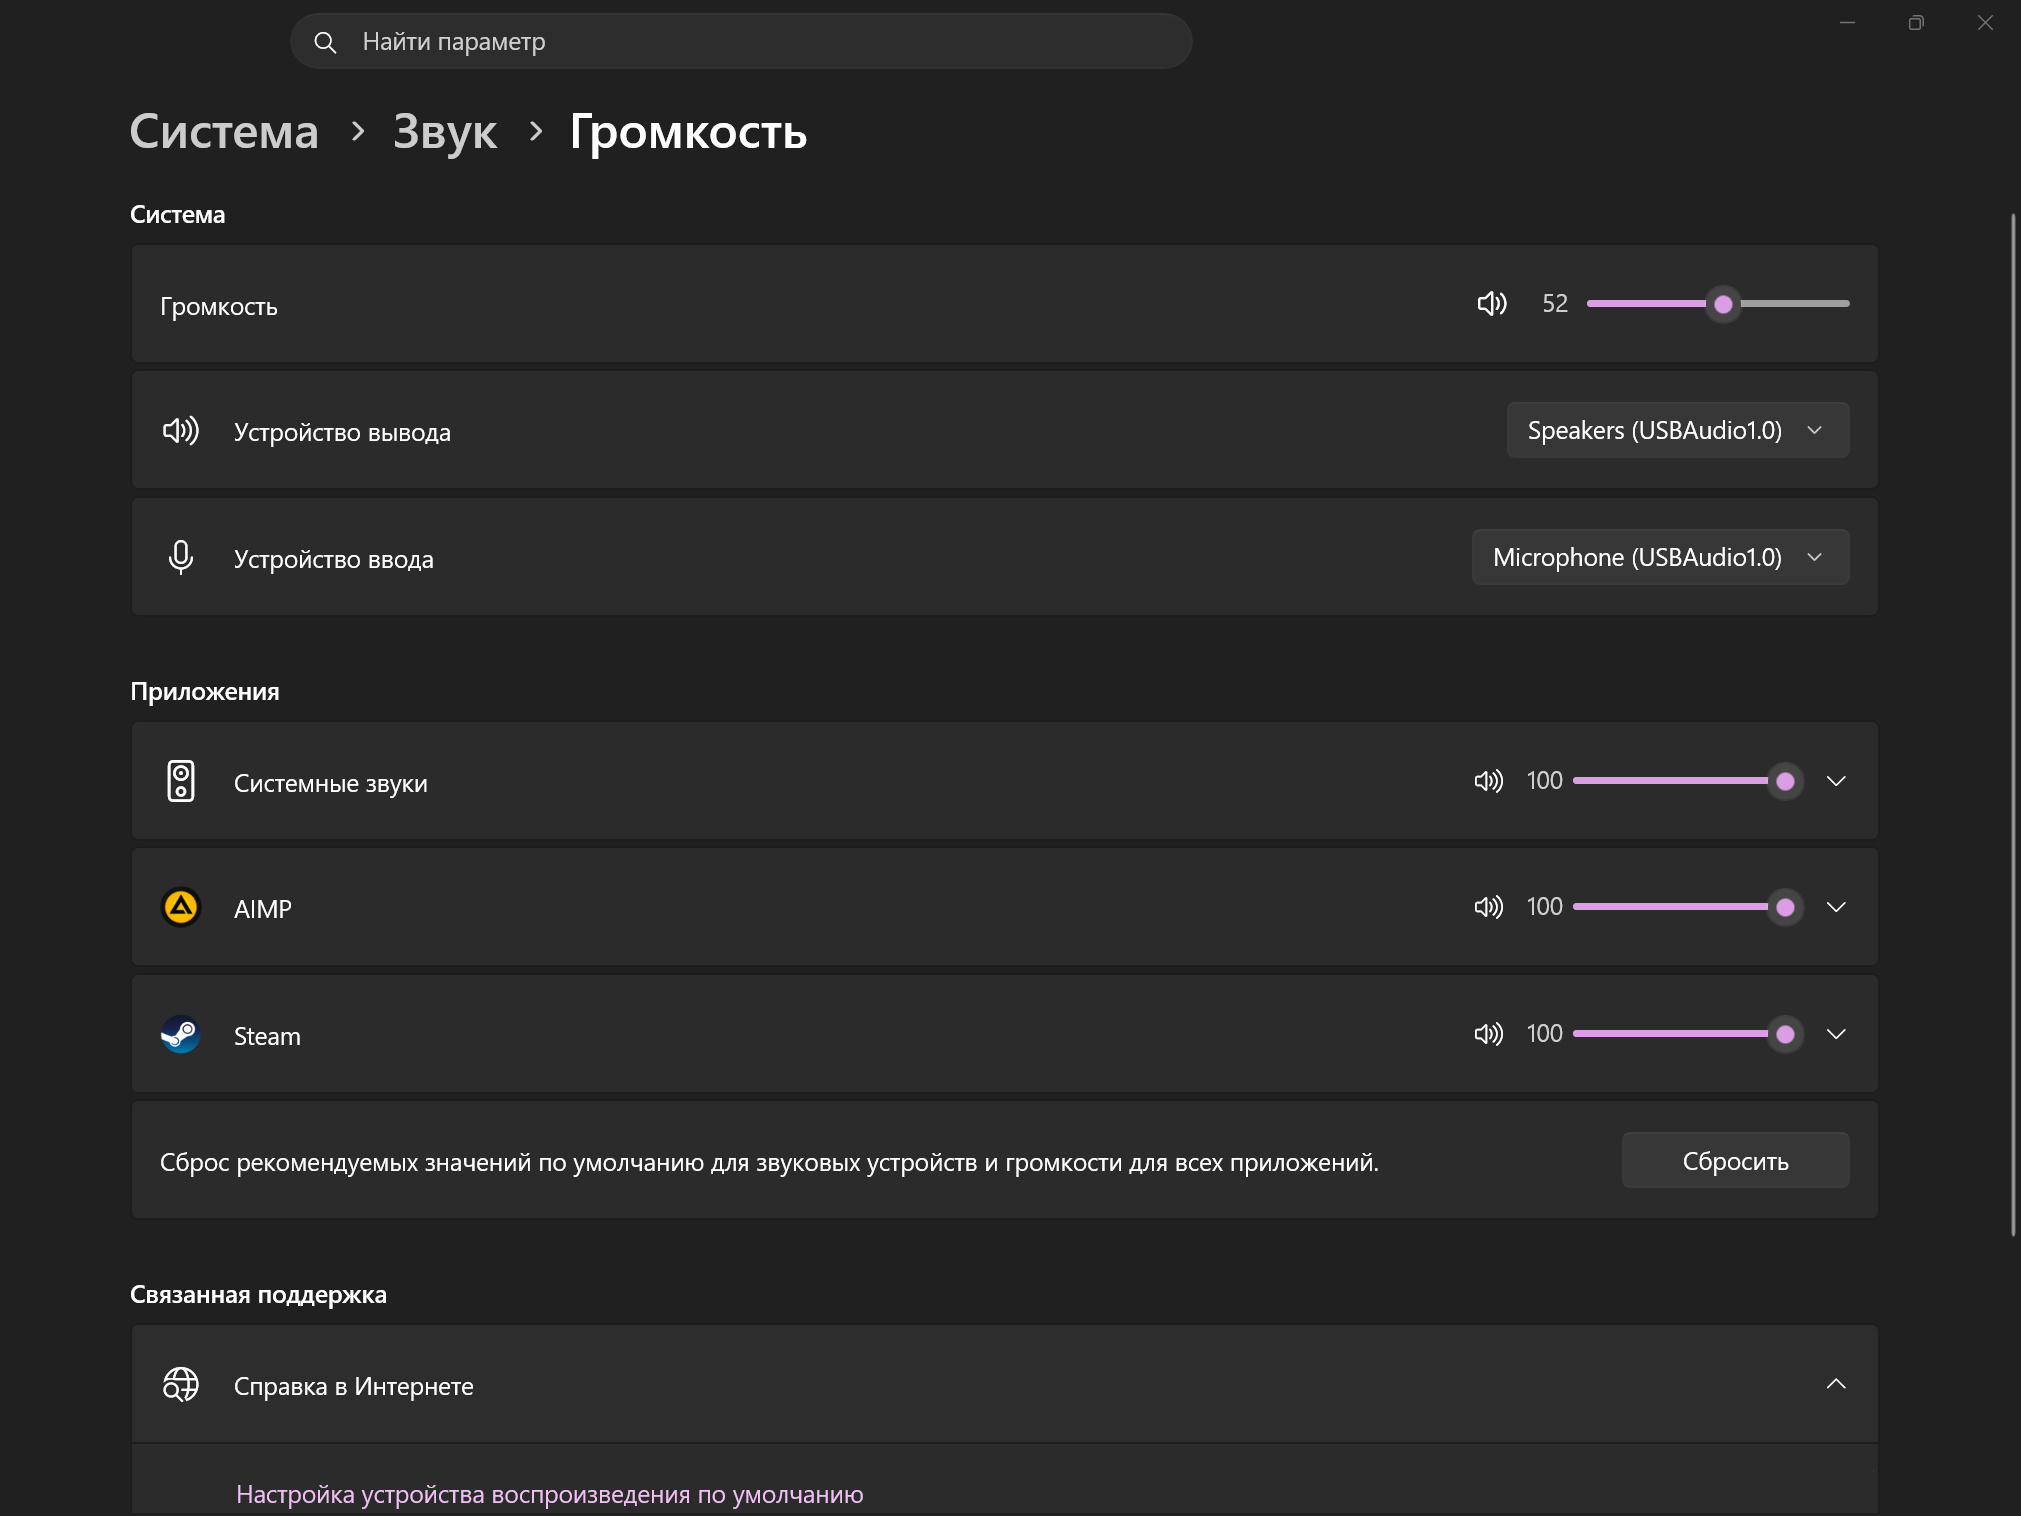2021x1516 pixels.
Task: Close the Settings window
Action: (1985, 23)
